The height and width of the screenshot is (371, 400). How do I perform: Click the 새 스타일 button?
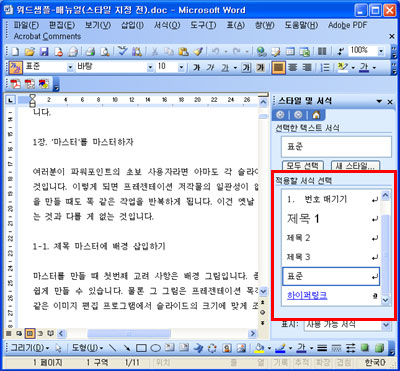coord(356,165)
